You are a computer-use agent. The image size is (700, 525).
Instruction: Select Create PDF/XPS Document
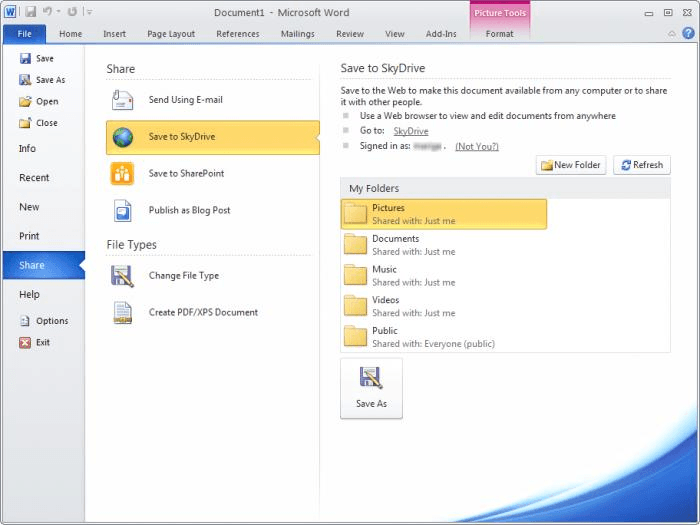(203, 312)
